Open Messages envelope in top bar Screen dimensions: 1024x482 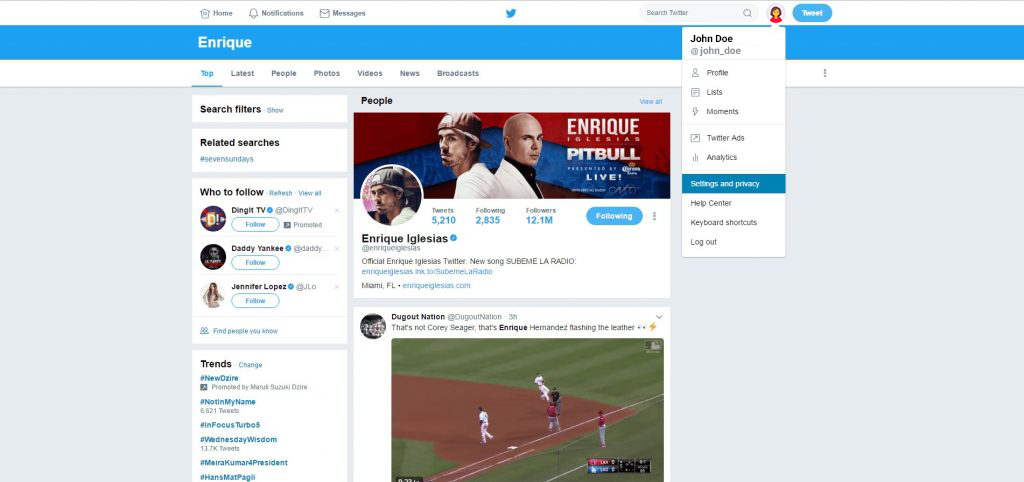pyautogui.click(x=342, y=13)
